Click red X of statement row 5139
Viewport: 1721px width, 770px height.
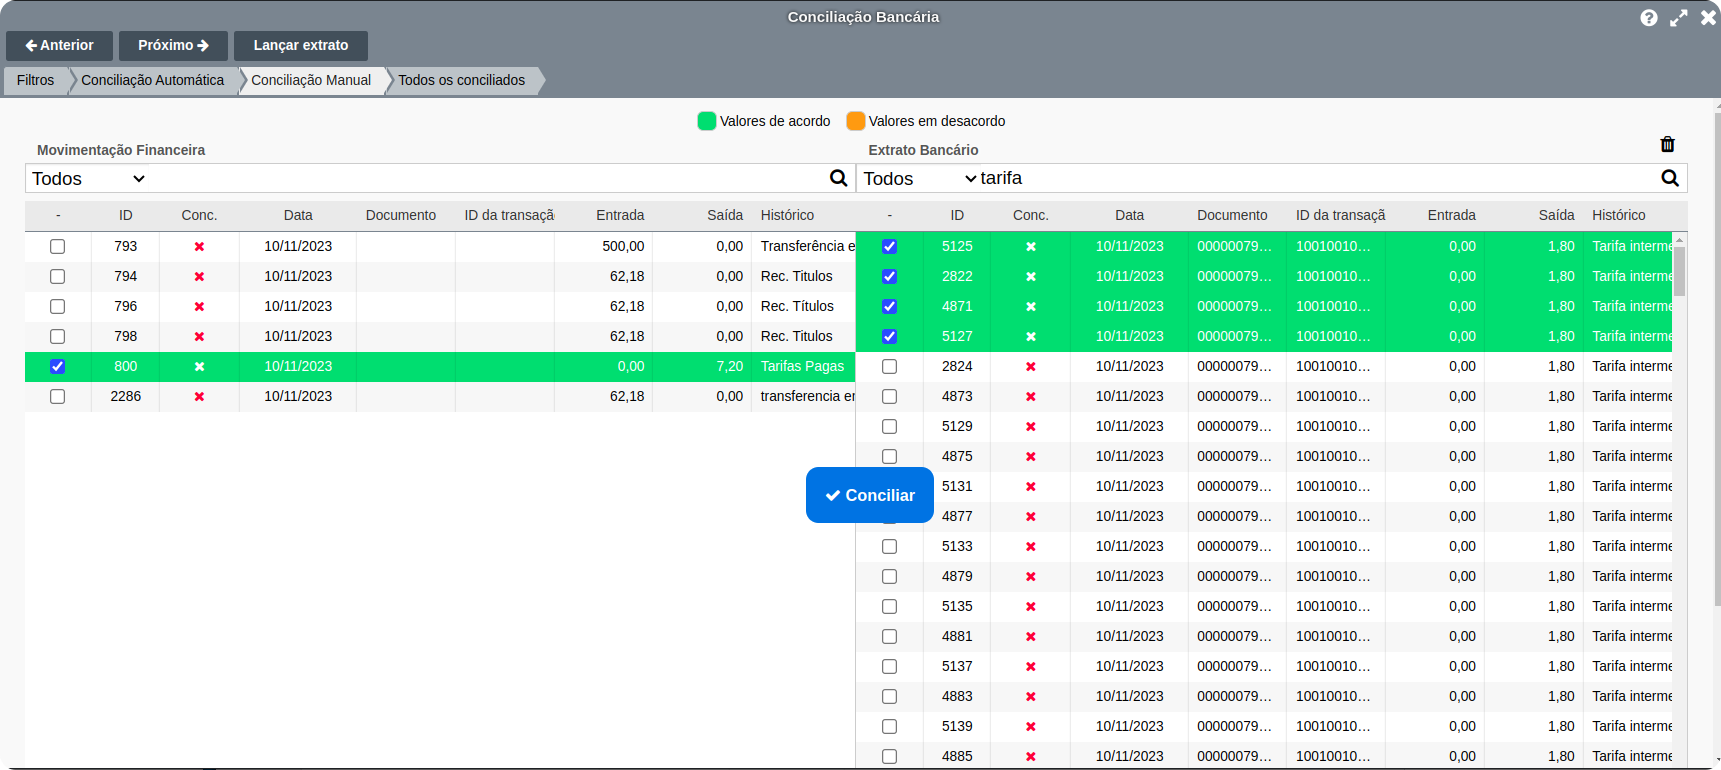pyautogui.click(x=1031, y=726)
